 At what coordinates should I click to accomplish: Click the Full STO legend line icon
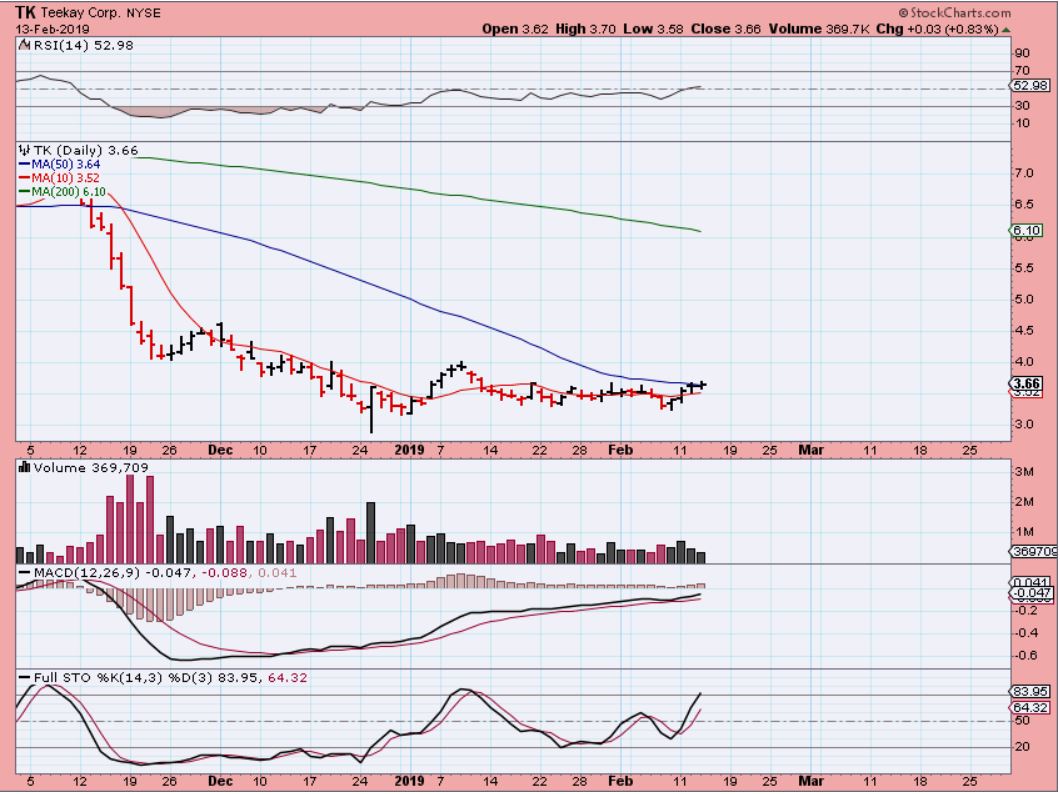click(x=24, y=677)
